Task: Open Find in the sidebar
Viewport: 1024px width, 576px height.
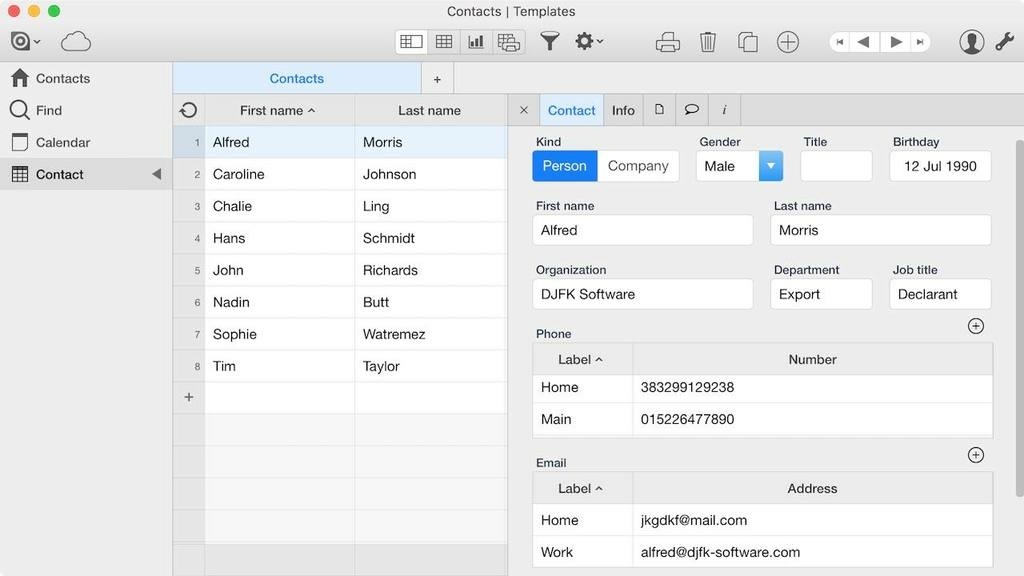Action: coord(86,110)
